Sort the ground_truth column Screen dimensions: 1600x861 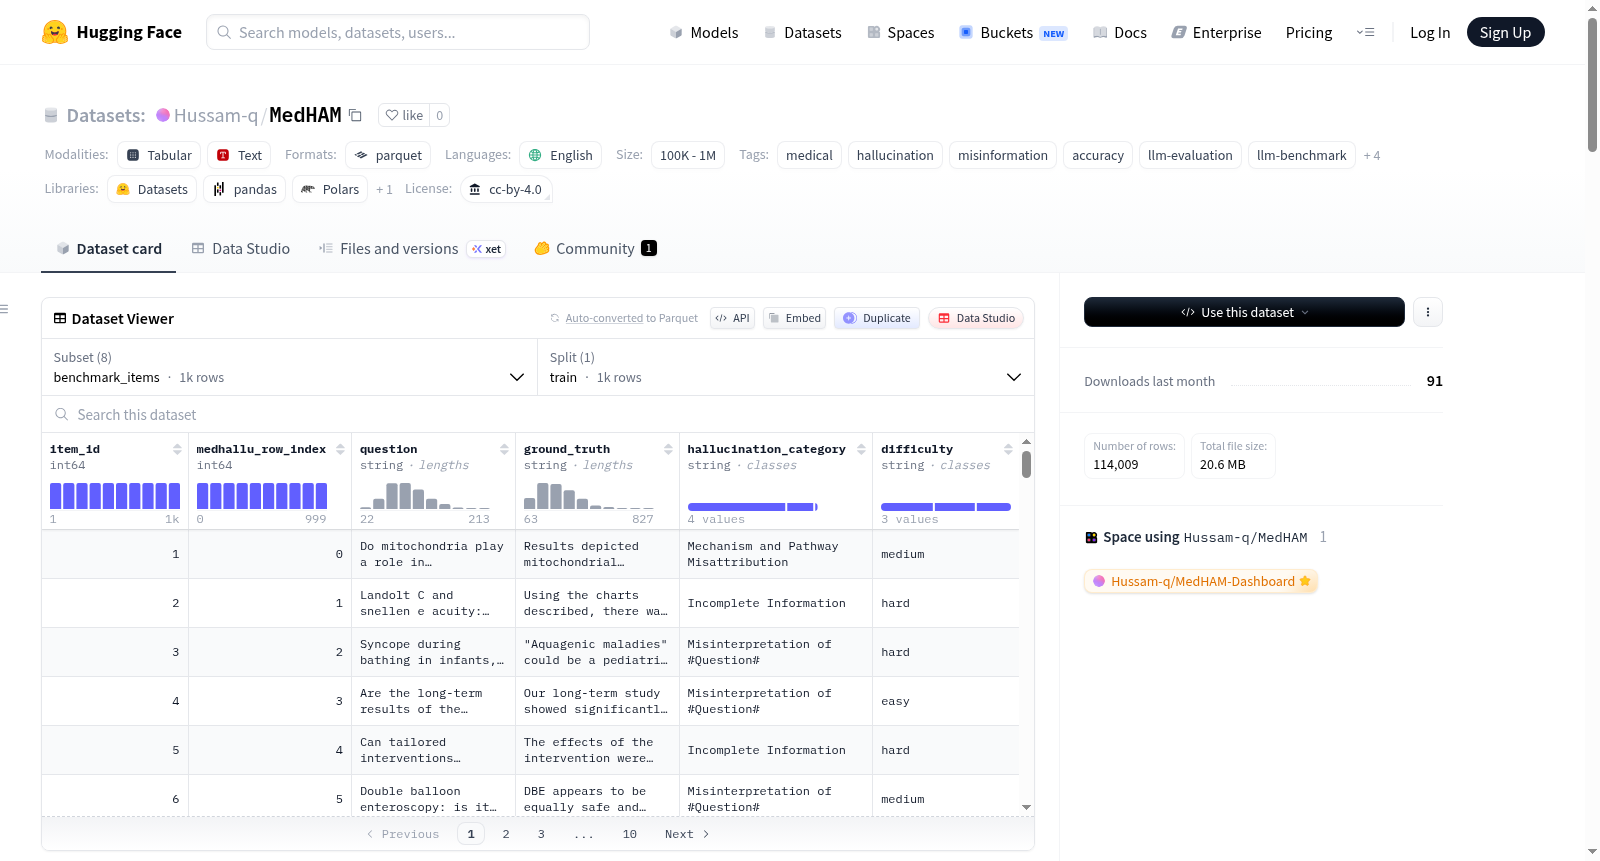click(669, 449)
